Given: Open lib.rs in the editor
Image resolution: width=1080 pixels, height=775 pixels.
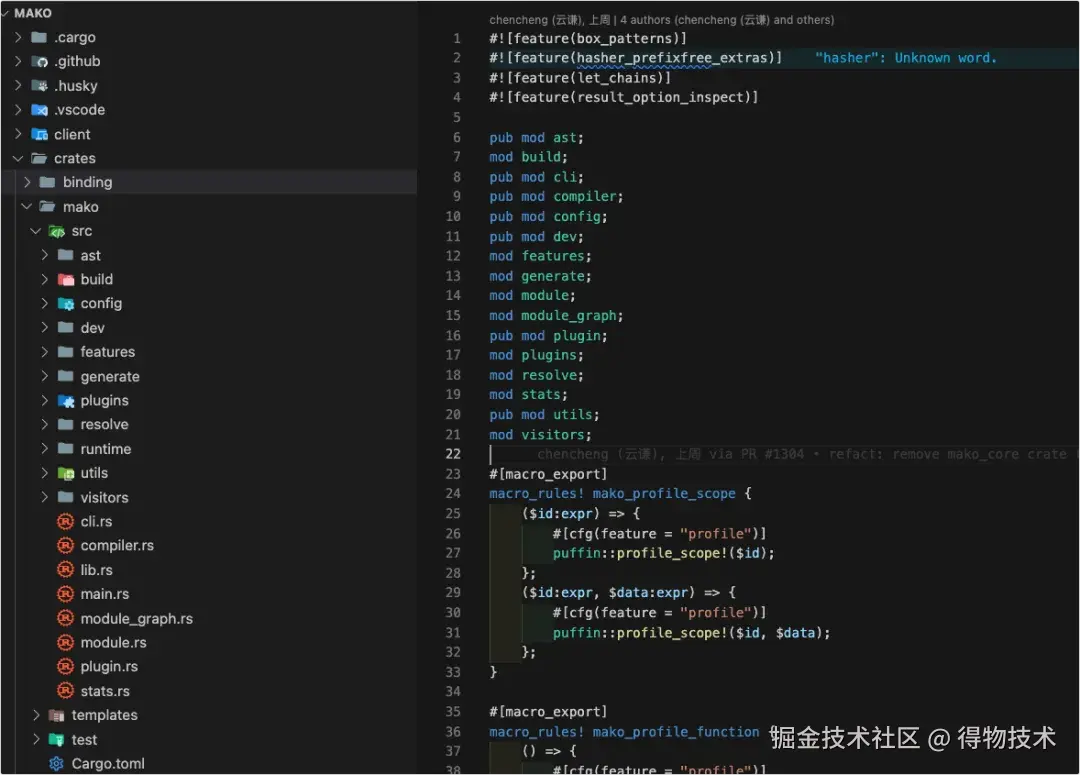Looking at the screenshot, I should click(x=96, y=570).
